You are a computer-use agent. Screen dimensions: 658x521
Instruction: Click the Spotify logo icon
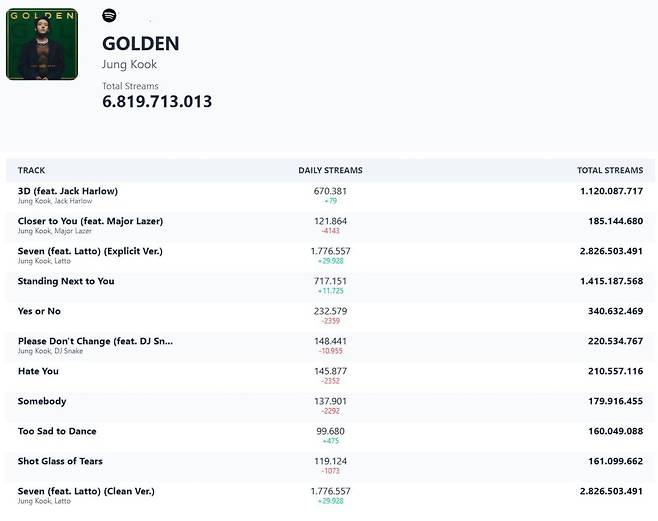(x=108, y=16)
